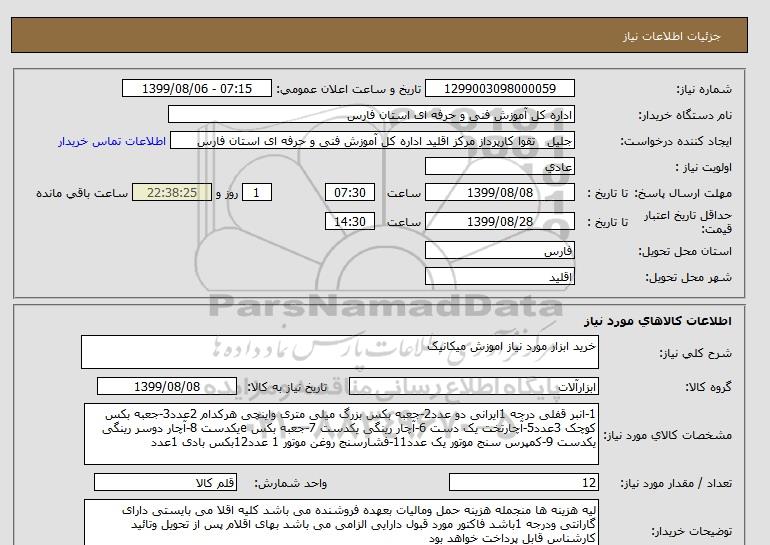
Task: Click the buyer notes text area
Action: [x=341, y=523]
